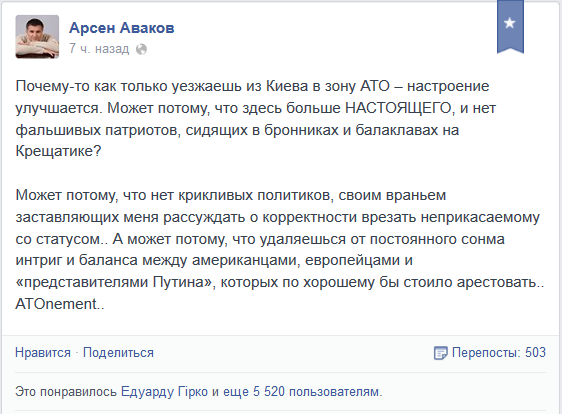Open the 'Перепосты: 503' reposts list
Image resolution: width=562 pixels, height=414 pixels.
coord(499,352)
